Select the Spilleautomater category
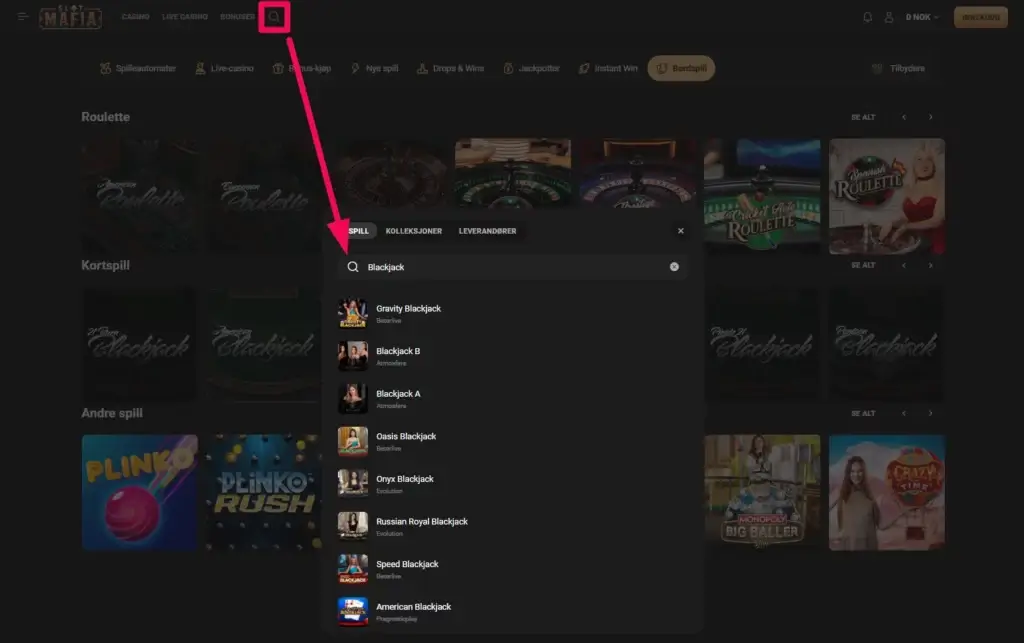 [x=138, y=68]
